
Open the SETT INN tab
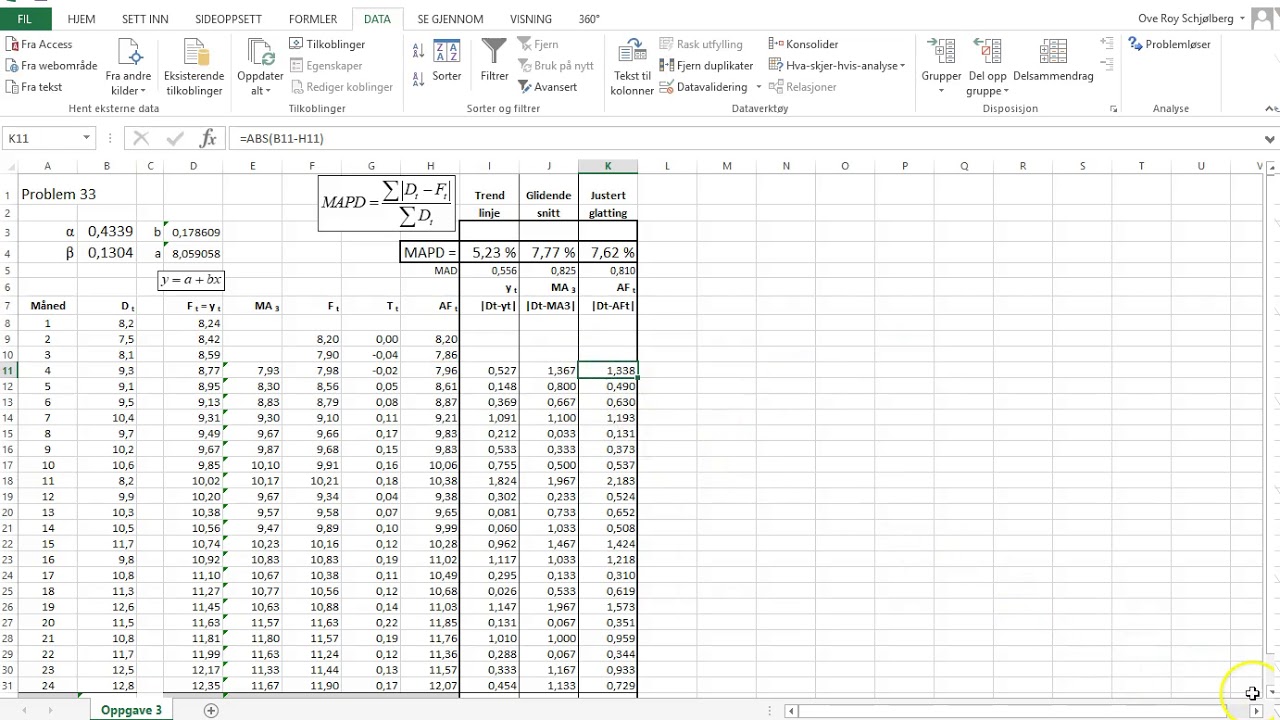pos(146,19)
